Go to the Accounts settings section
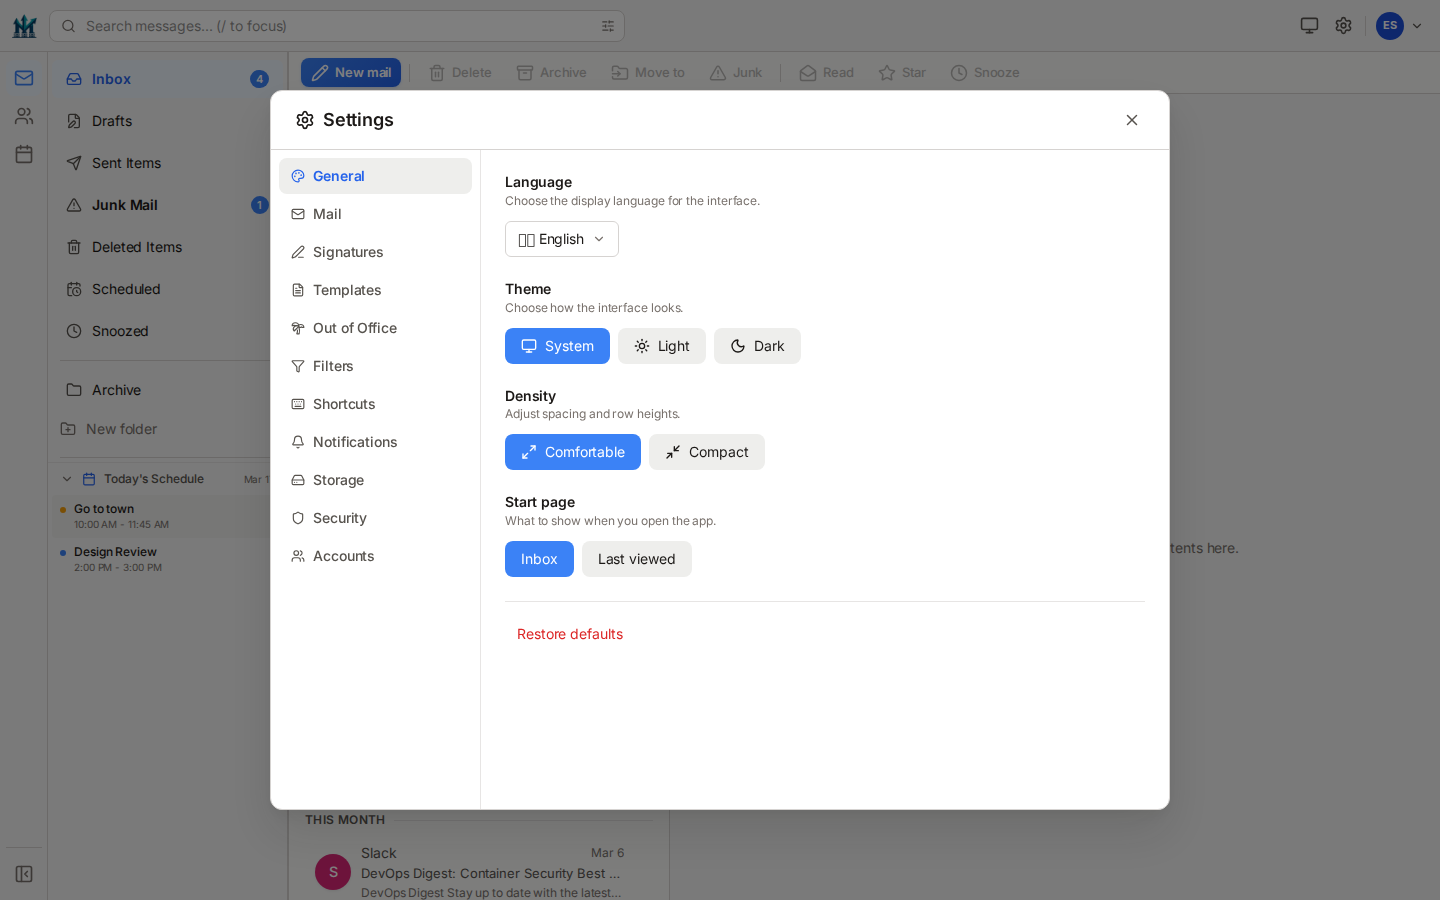This screenshot has height=900, width=1440. click(x=344, y=556)
